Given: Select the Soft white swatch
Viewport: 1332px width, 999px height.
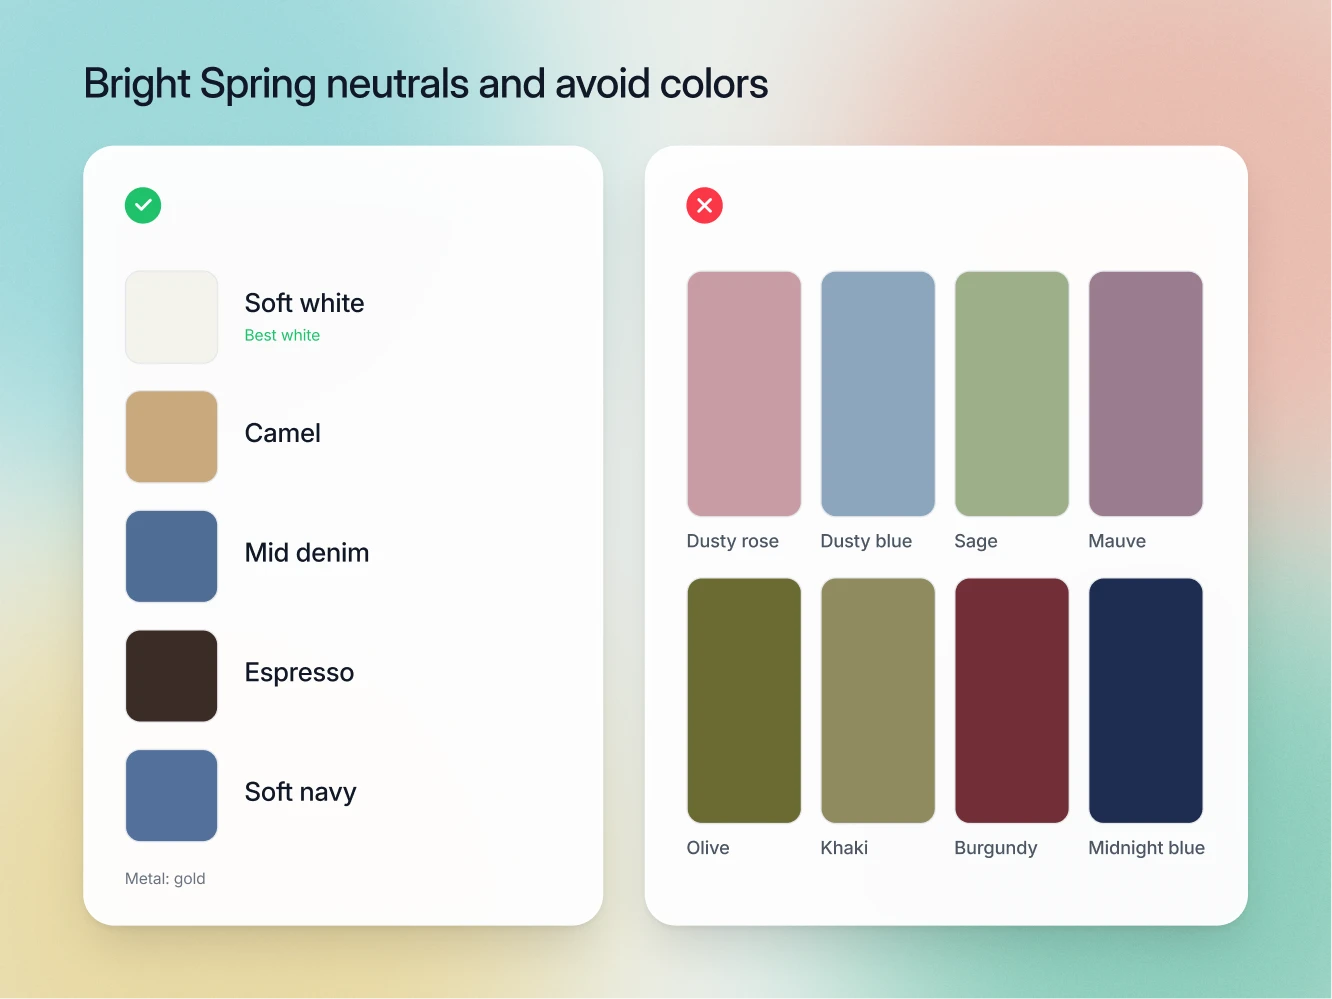Looking at the screenshot, I should [x=172, y=317].
